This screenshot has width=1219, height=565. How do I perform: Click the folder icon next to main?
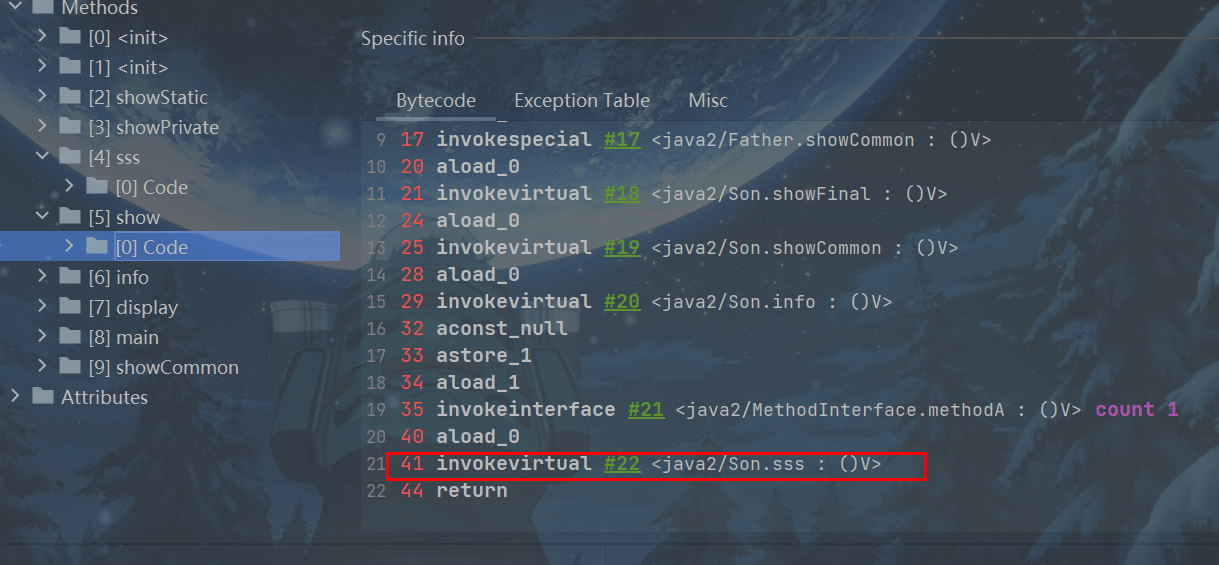click(x=70, y=337)
